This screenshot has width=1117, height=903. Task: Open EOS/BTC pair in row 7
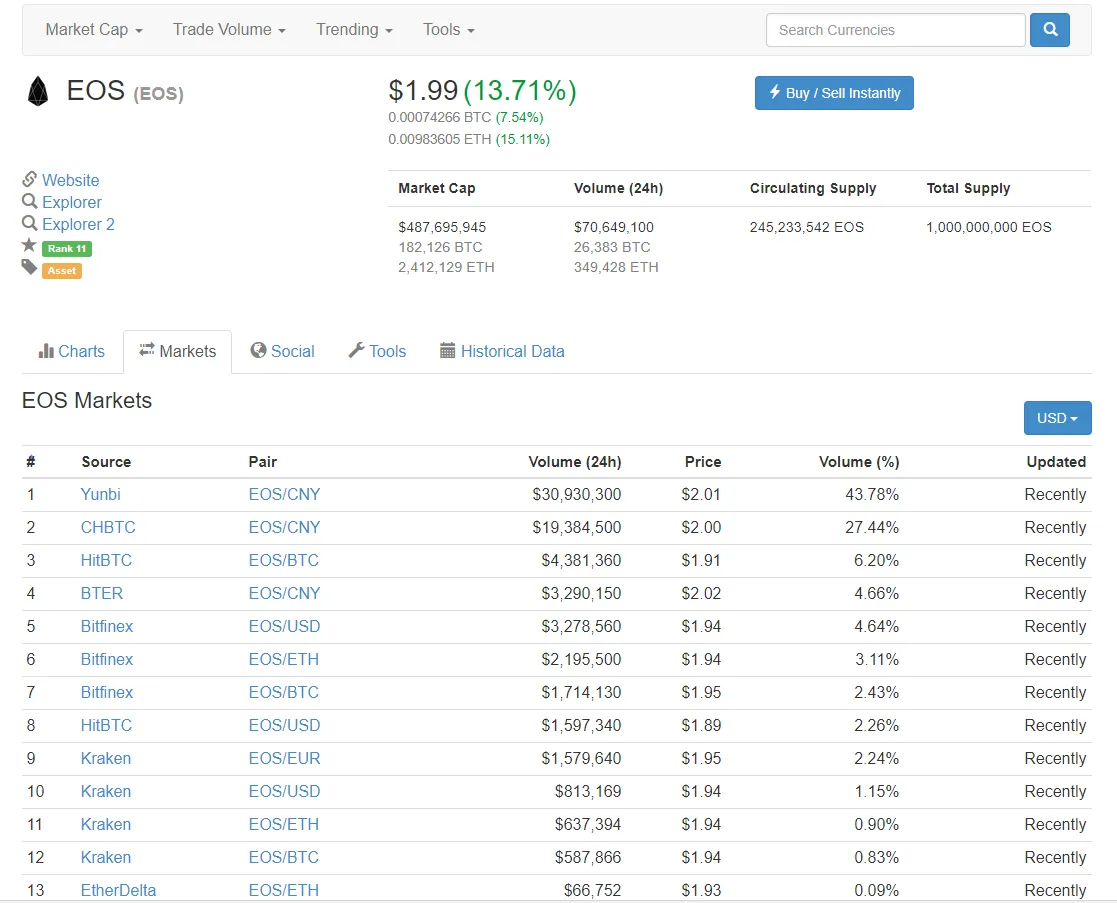coord(284,692)
